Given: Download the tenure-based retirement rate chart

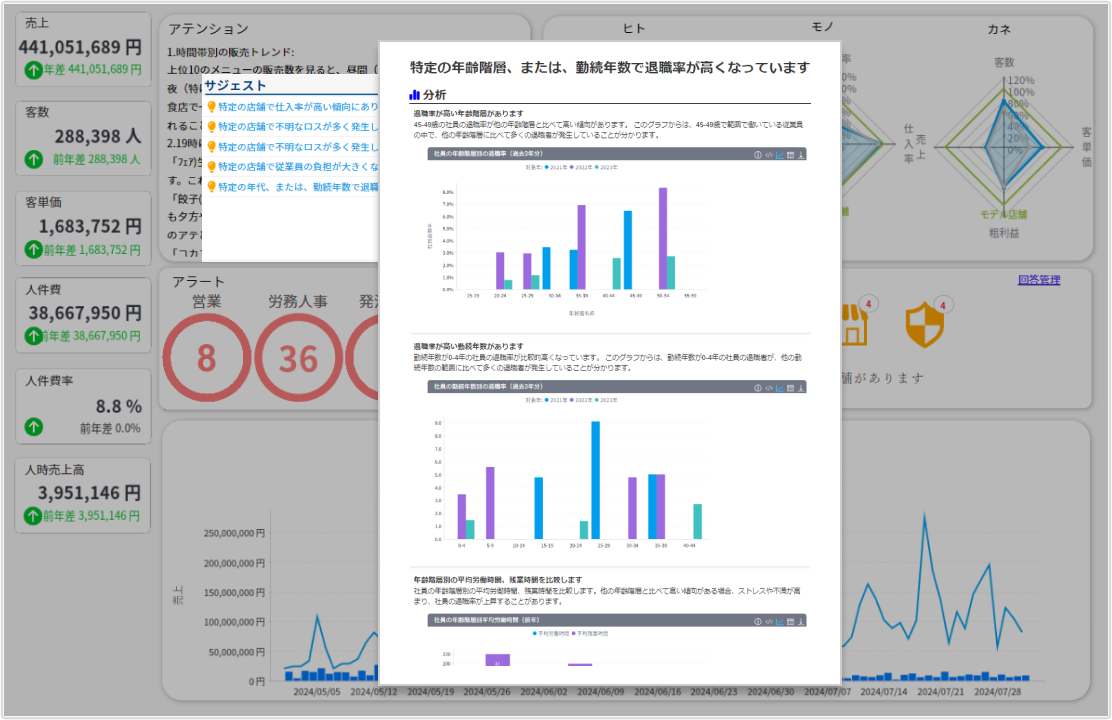Looking at the screenshot, I should 801,386.
